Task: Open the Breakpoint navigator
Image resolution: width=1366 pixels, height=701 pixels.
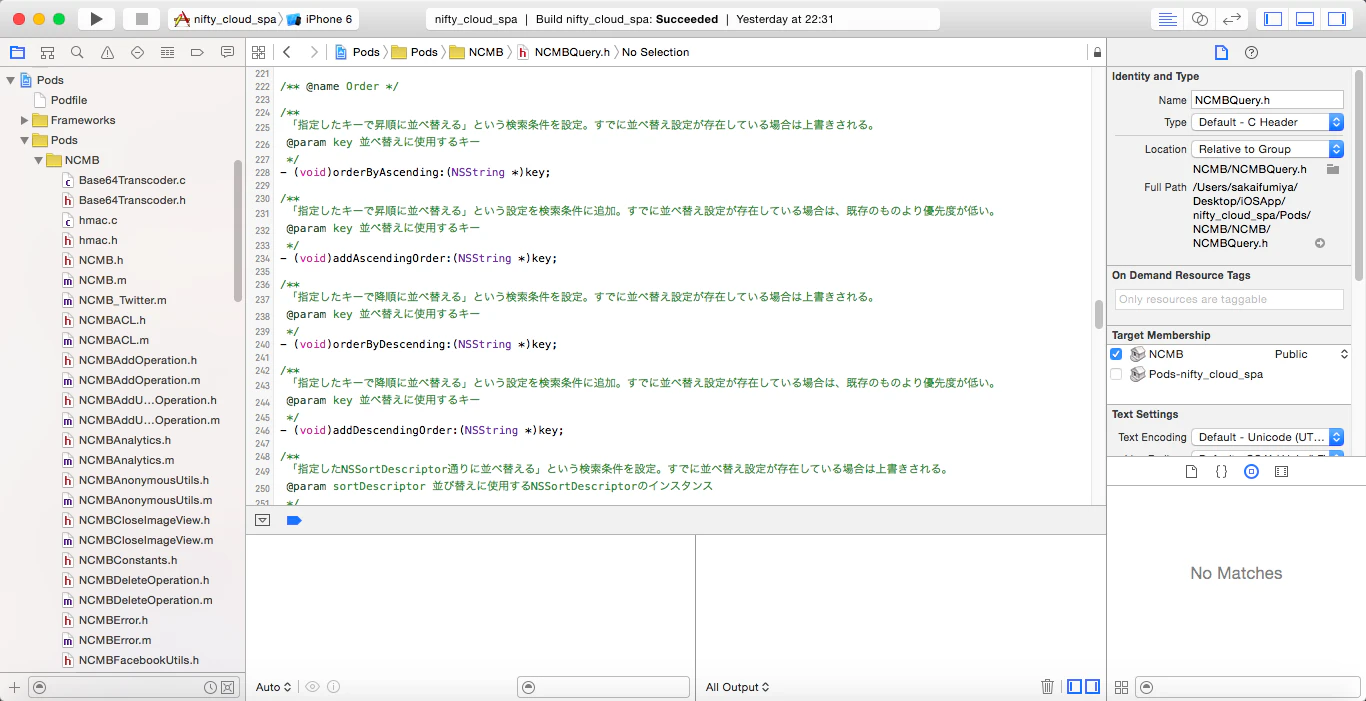Action: tap(197, 52)
